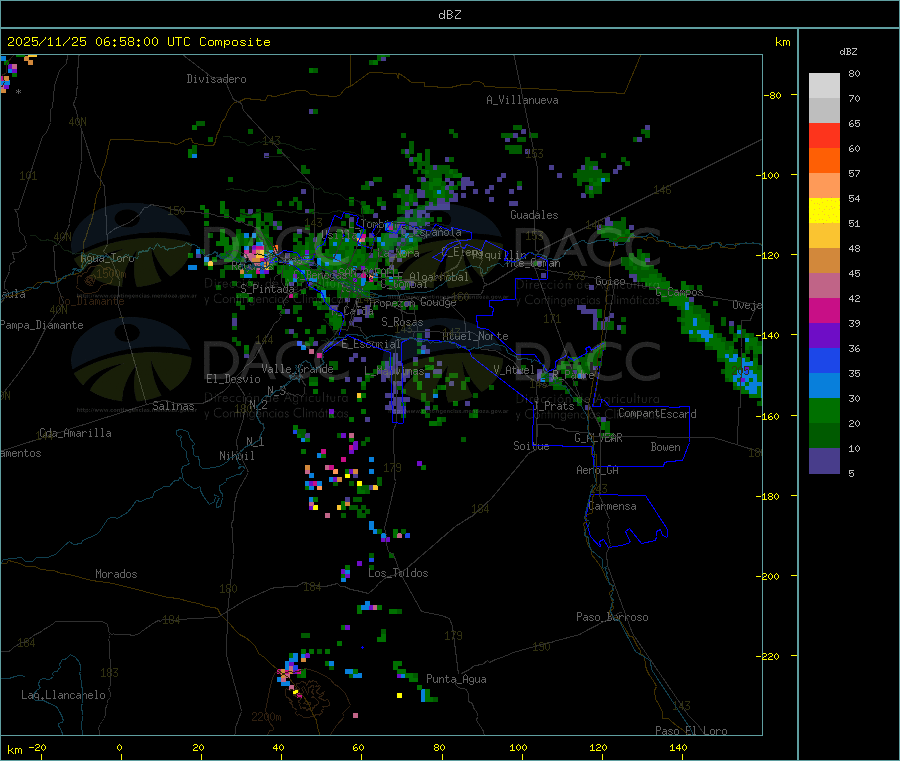Select the red 60-65 dBZ legend band
Viewport: 900px width, 761px height.
click(x=824, y=136)
